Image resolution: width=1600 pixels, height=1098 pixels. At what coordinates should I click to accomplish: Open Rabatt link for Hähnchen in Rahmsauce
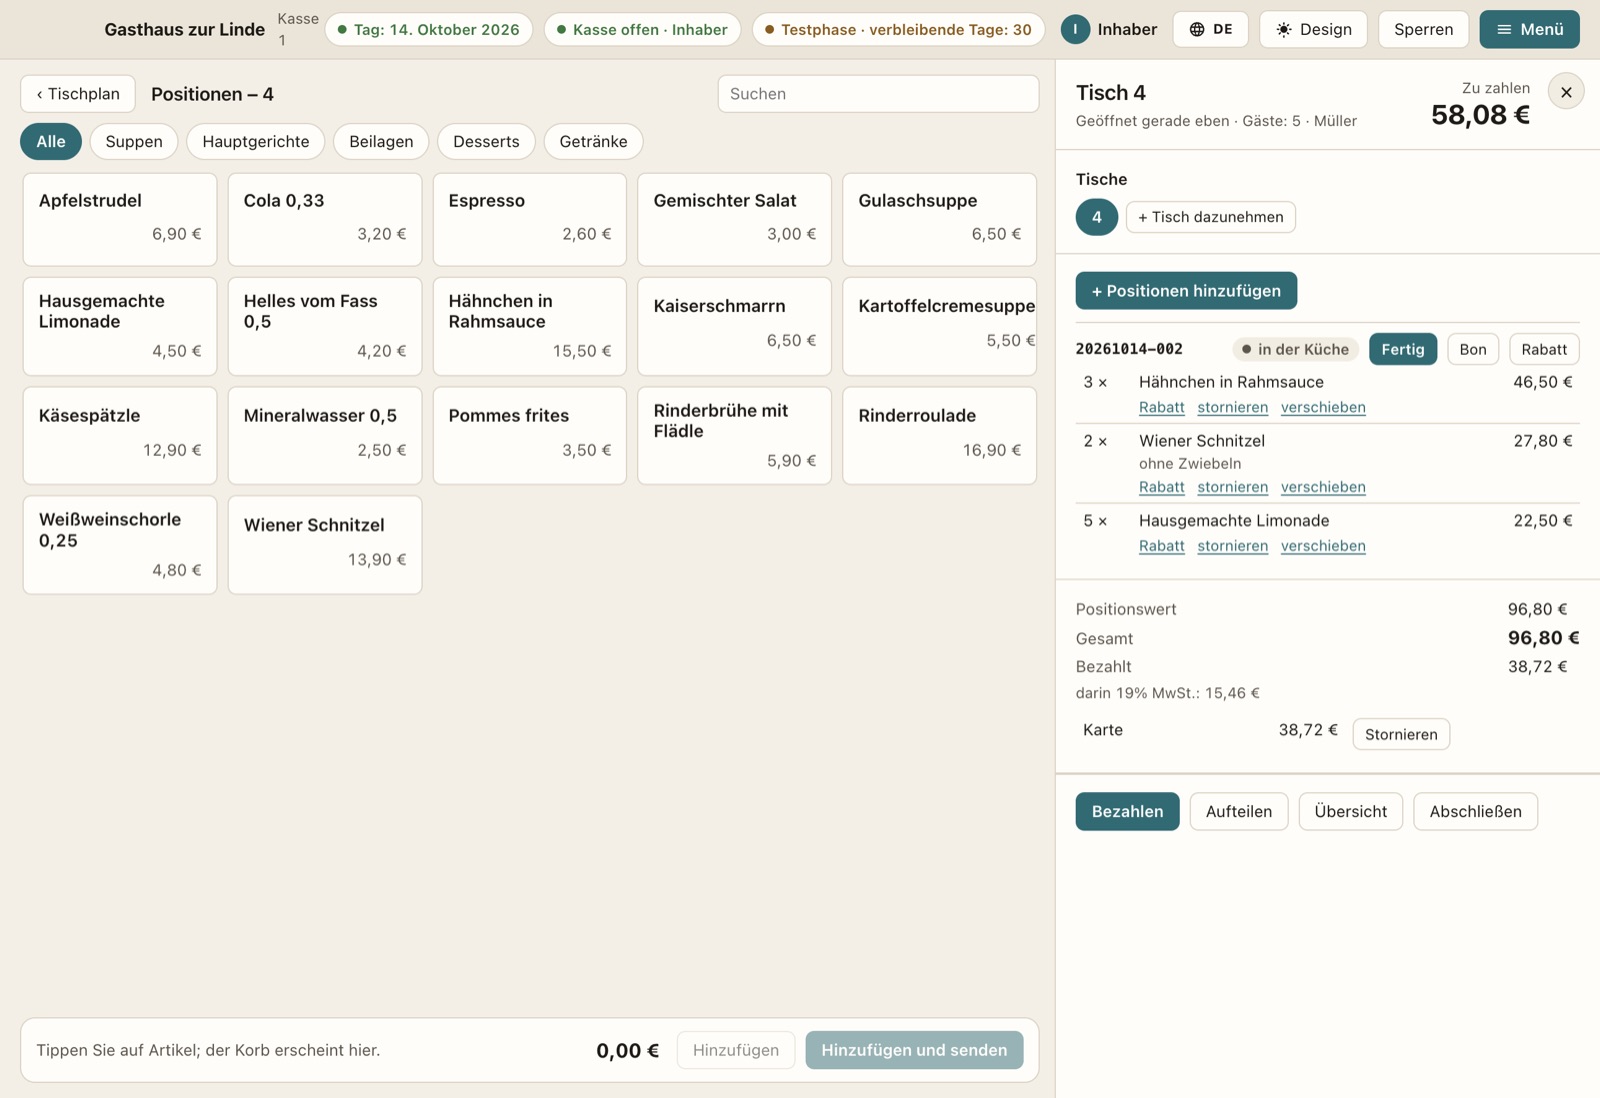click(x=1161, y=407)
